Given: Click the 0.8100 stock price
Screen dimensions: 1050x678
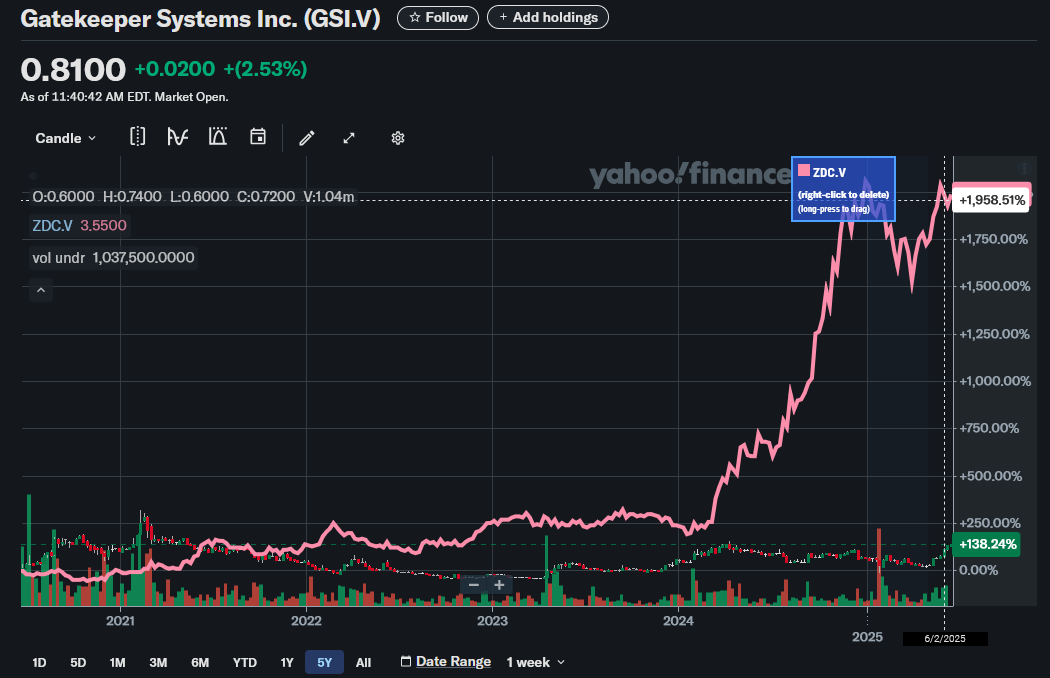Looking at the screenshot, I should tap(73, 70).
